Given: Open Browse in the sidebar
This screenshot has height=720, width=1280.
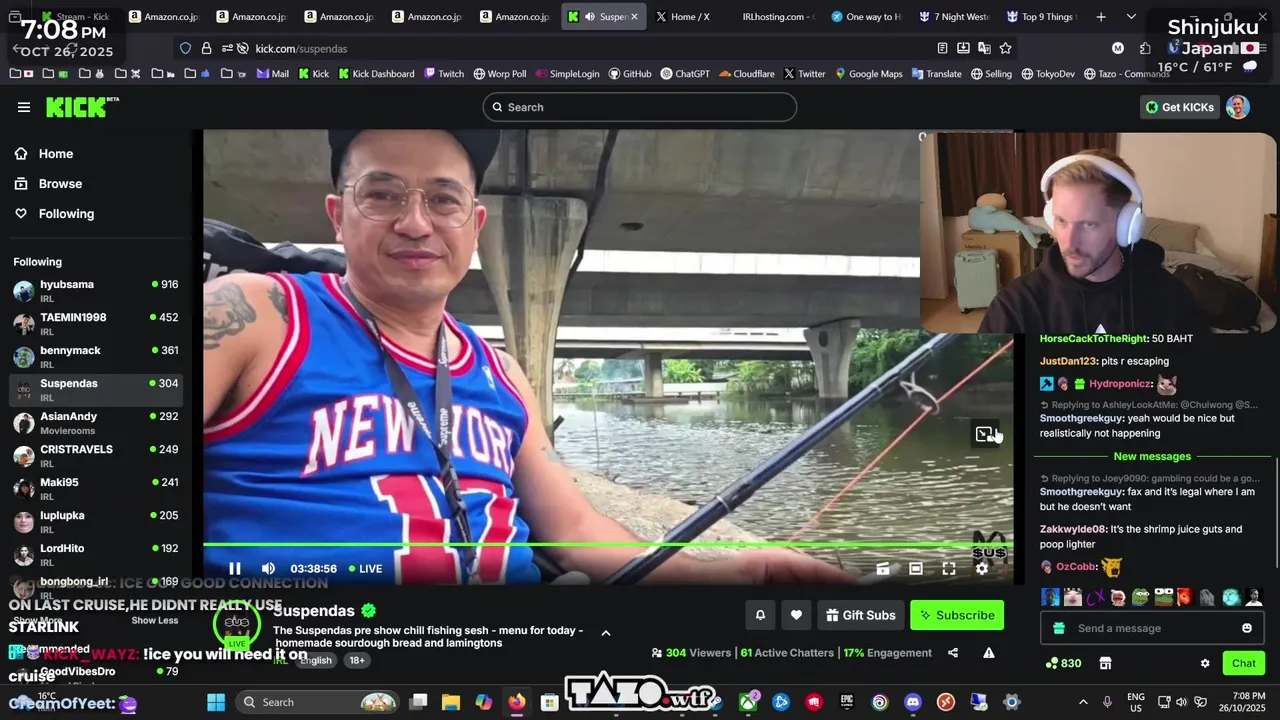Looking at the screenshot, I should [60, 184].
